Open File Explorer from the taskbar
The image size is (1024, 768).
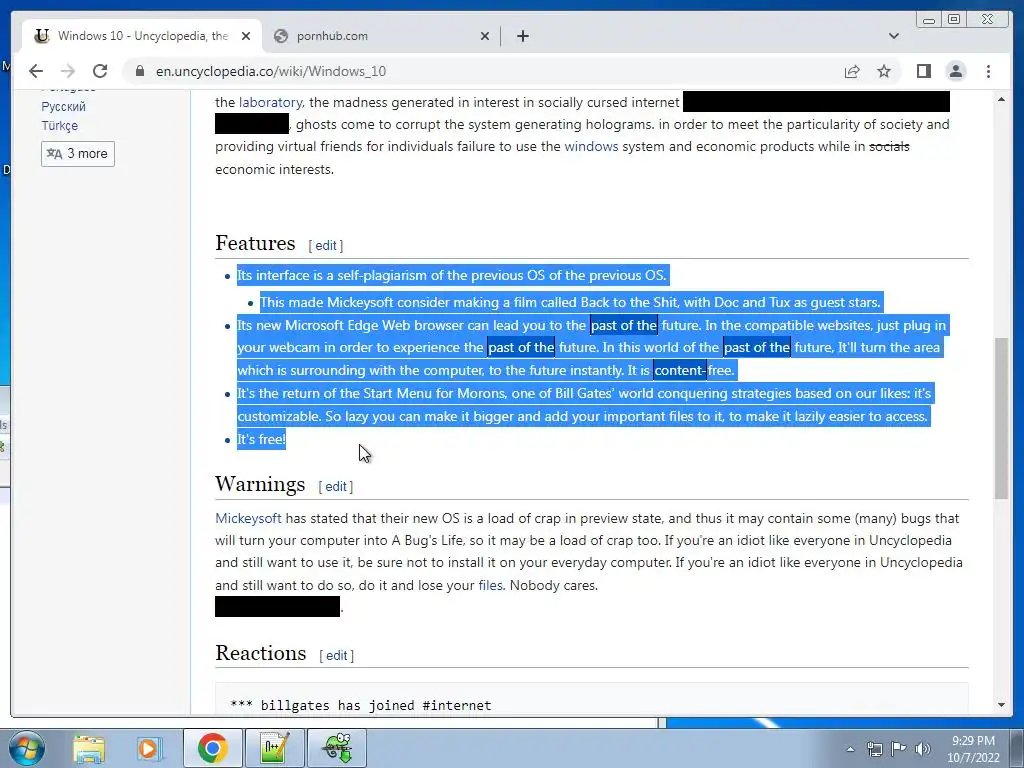point(89,748)
